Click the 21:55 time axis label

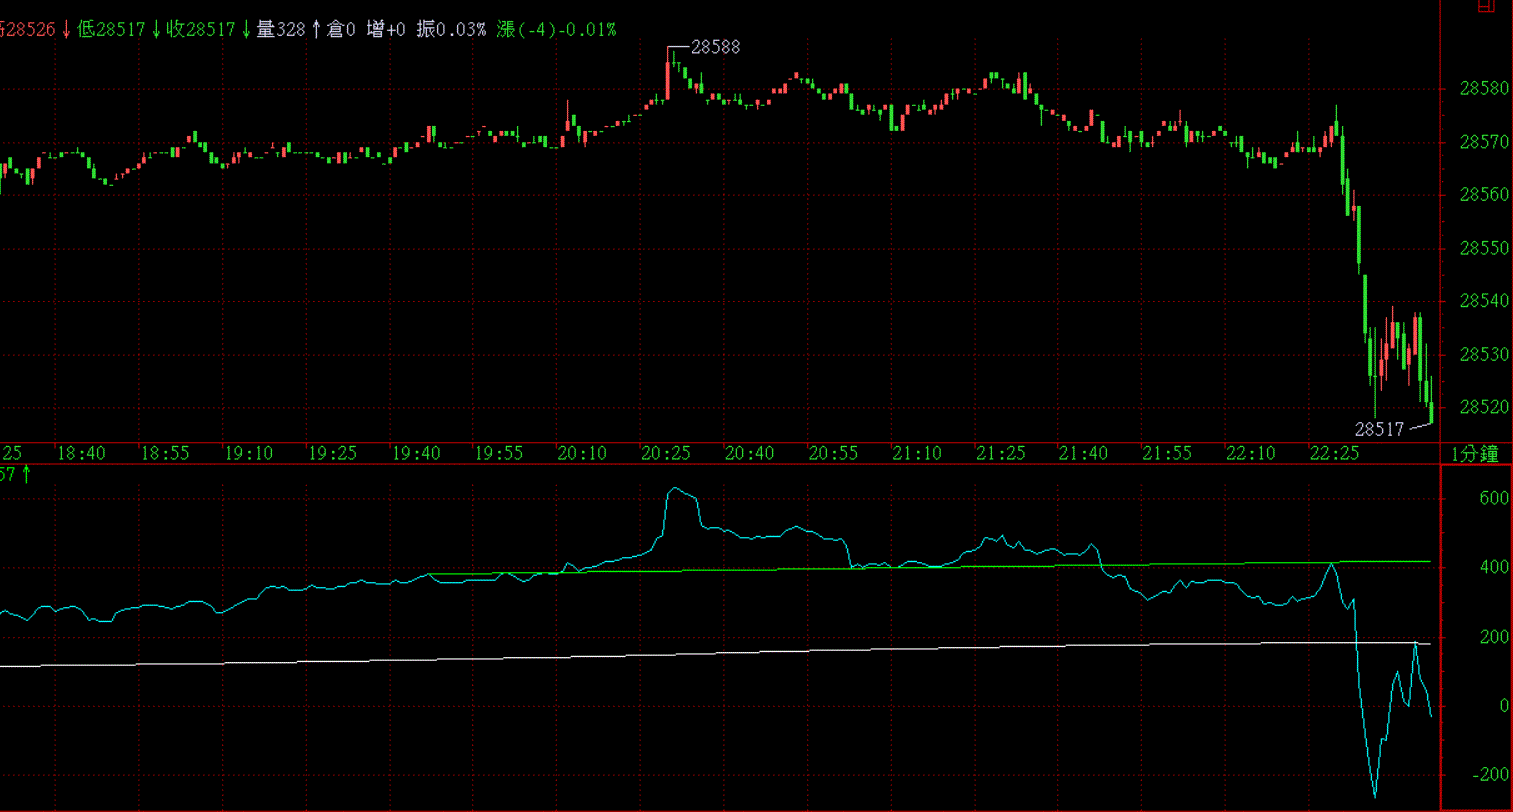1168,453
